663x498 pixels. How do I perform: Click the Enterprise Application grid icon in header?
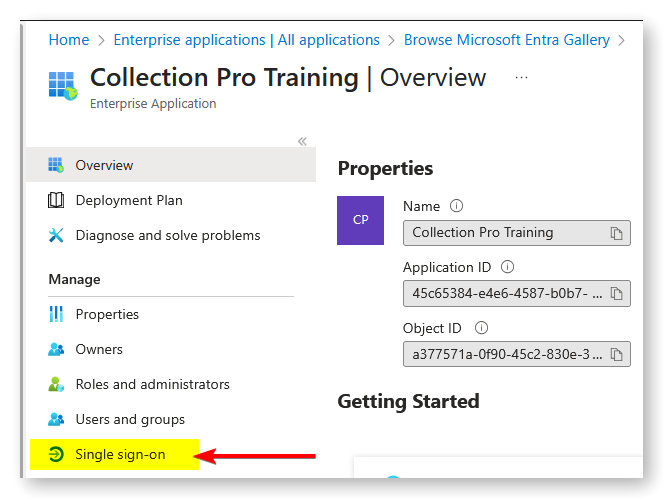click(63, 85)
